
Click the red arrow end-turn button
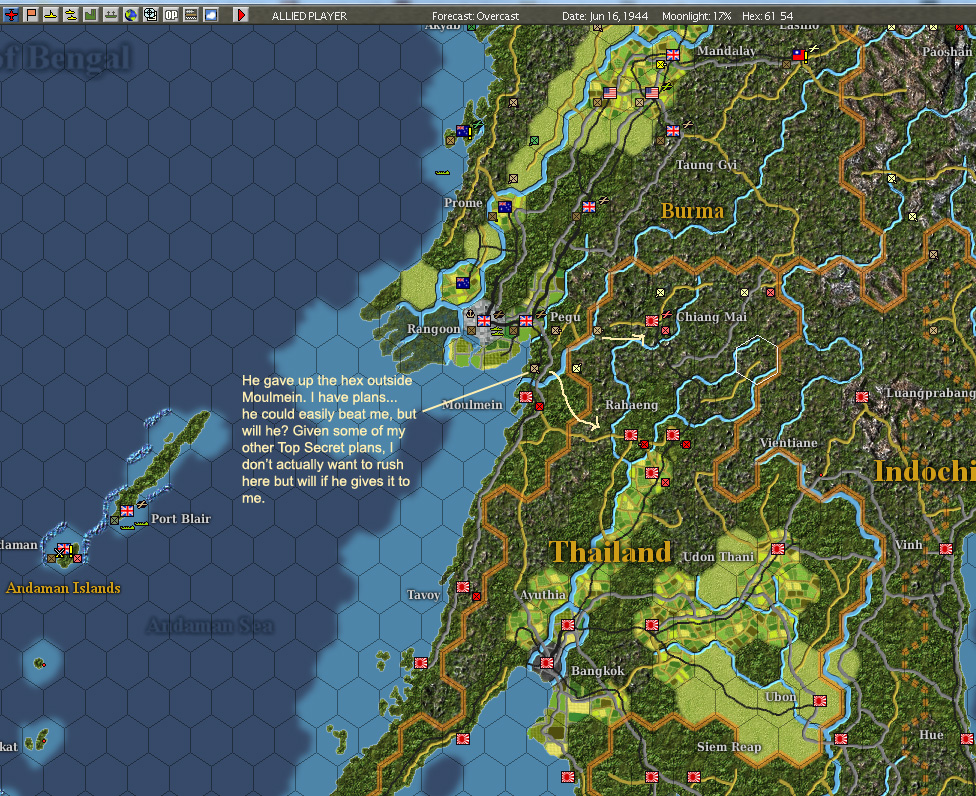point(241,14)
